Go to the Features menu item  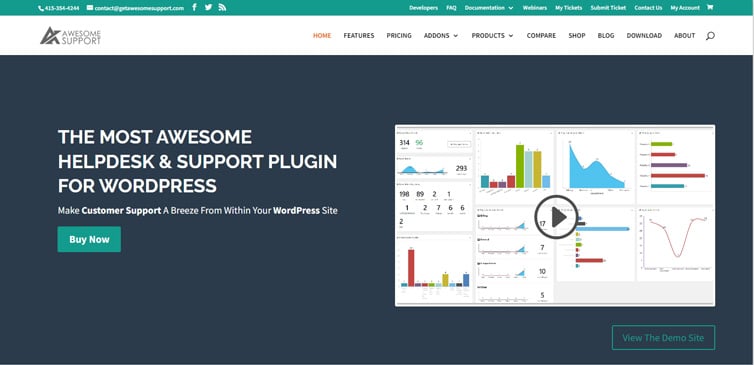pyautogui.click(x=359, y=36)
